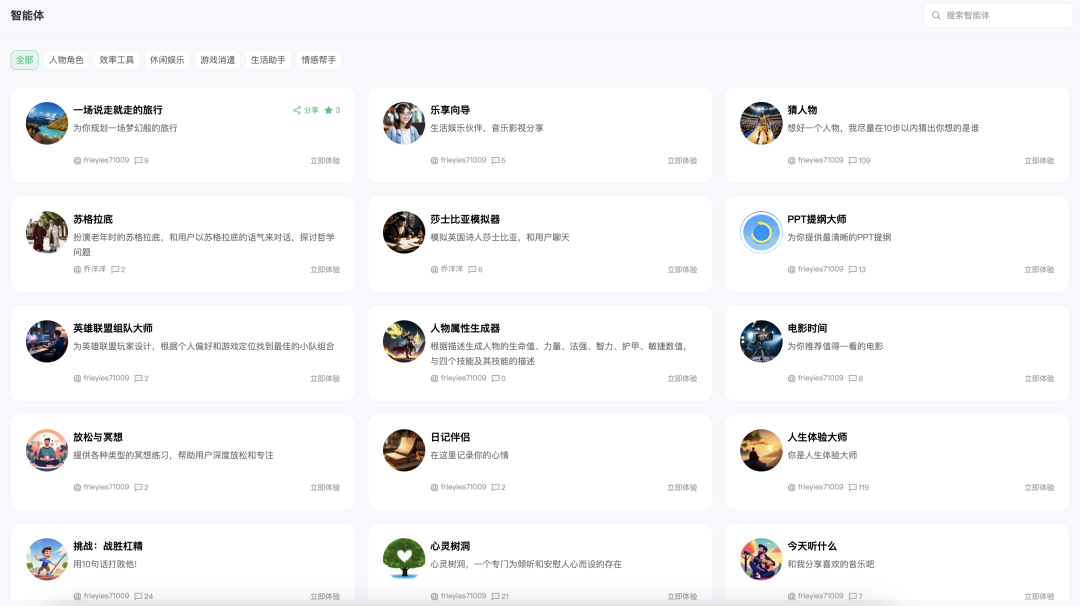Open the 心灵树洞 tree heart icon
The width and height of the screenshot is (1080, 606).
tap(404, 559)
